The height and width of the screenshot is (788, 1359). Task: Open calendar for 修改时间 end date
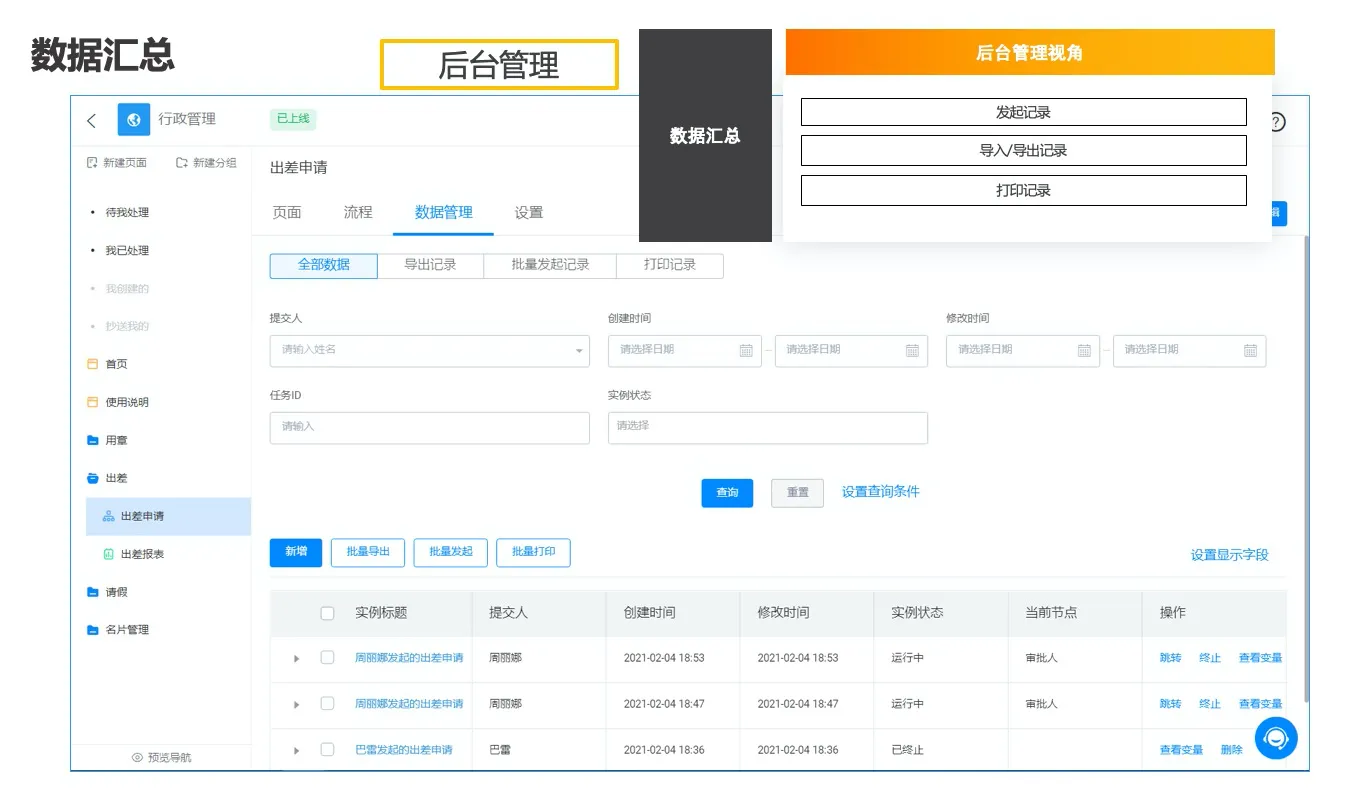pyautogui.click(x=1250, y=350)
